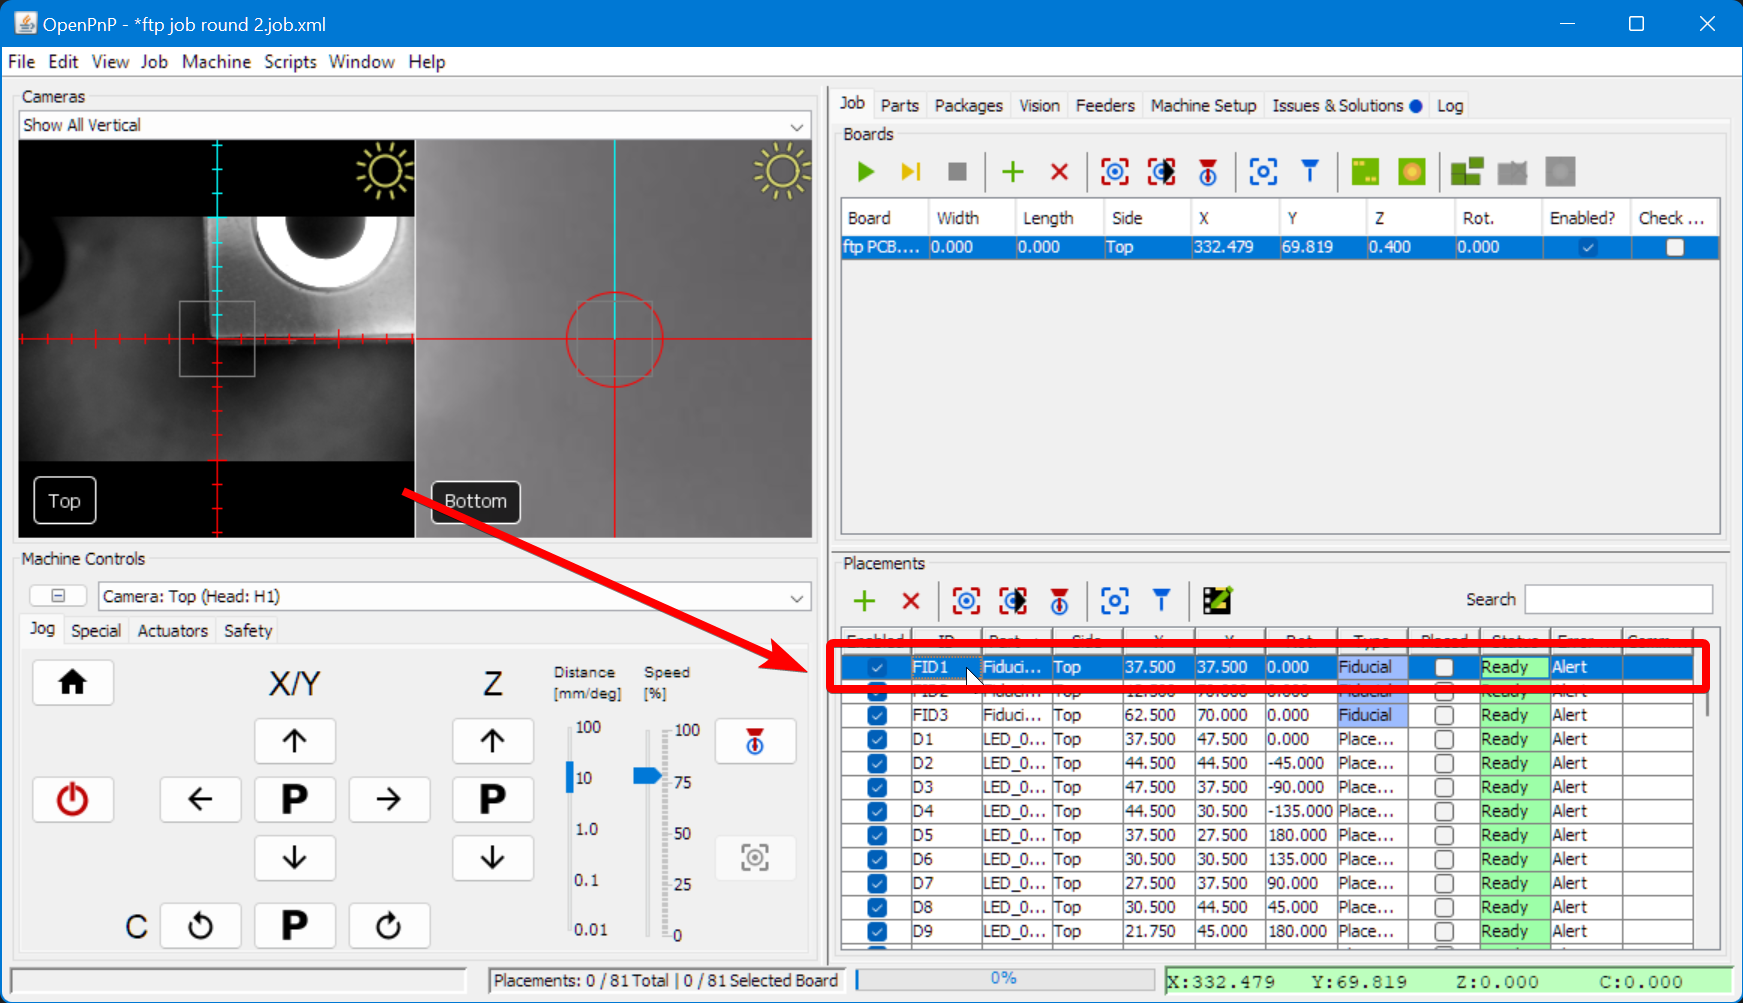Delete the selected placement with the red X
Image resolution: width=1743 pixels, height=1003 pixels.
click(x=910, y=601)
